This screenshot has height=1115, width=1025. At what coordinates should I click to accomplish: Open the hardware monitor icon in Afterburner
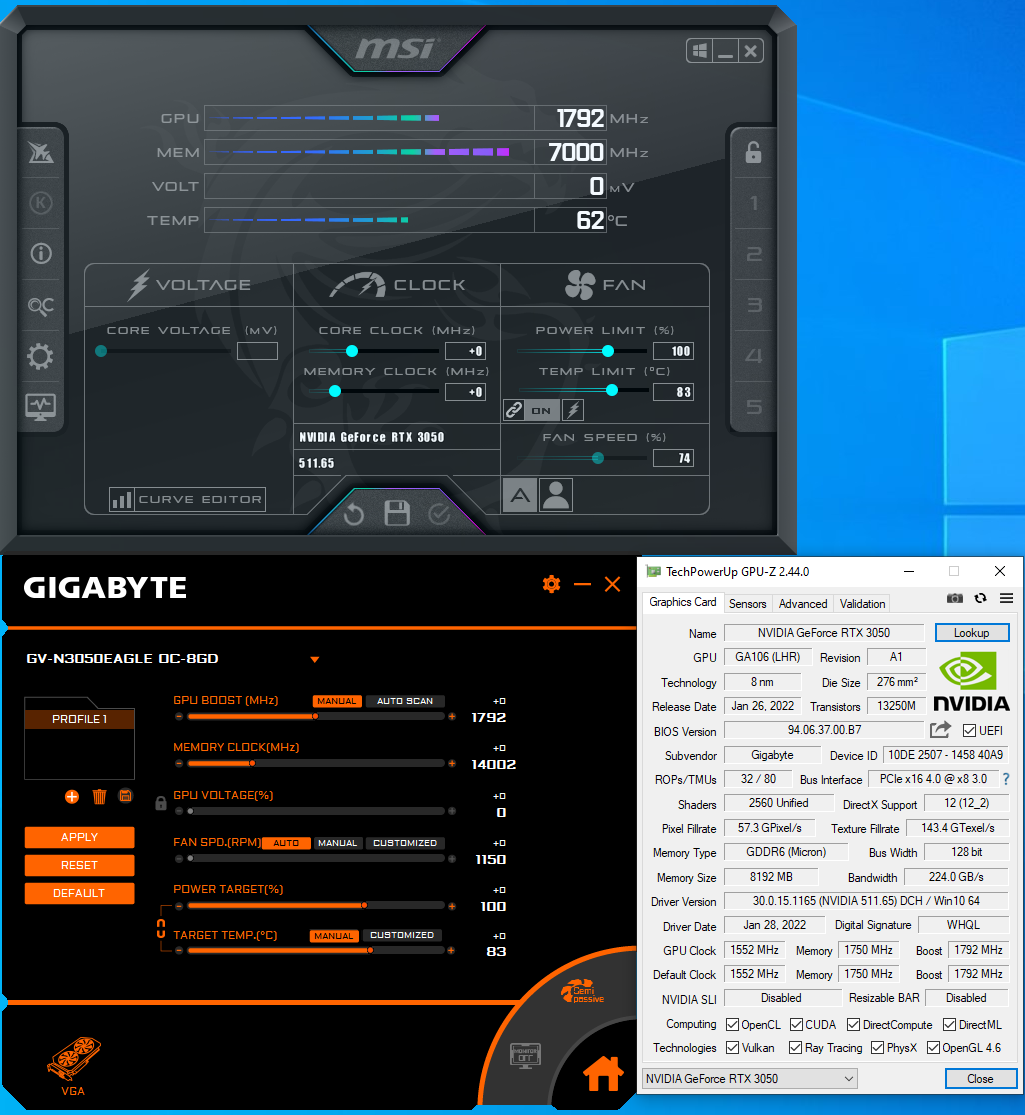coord(41,407)
